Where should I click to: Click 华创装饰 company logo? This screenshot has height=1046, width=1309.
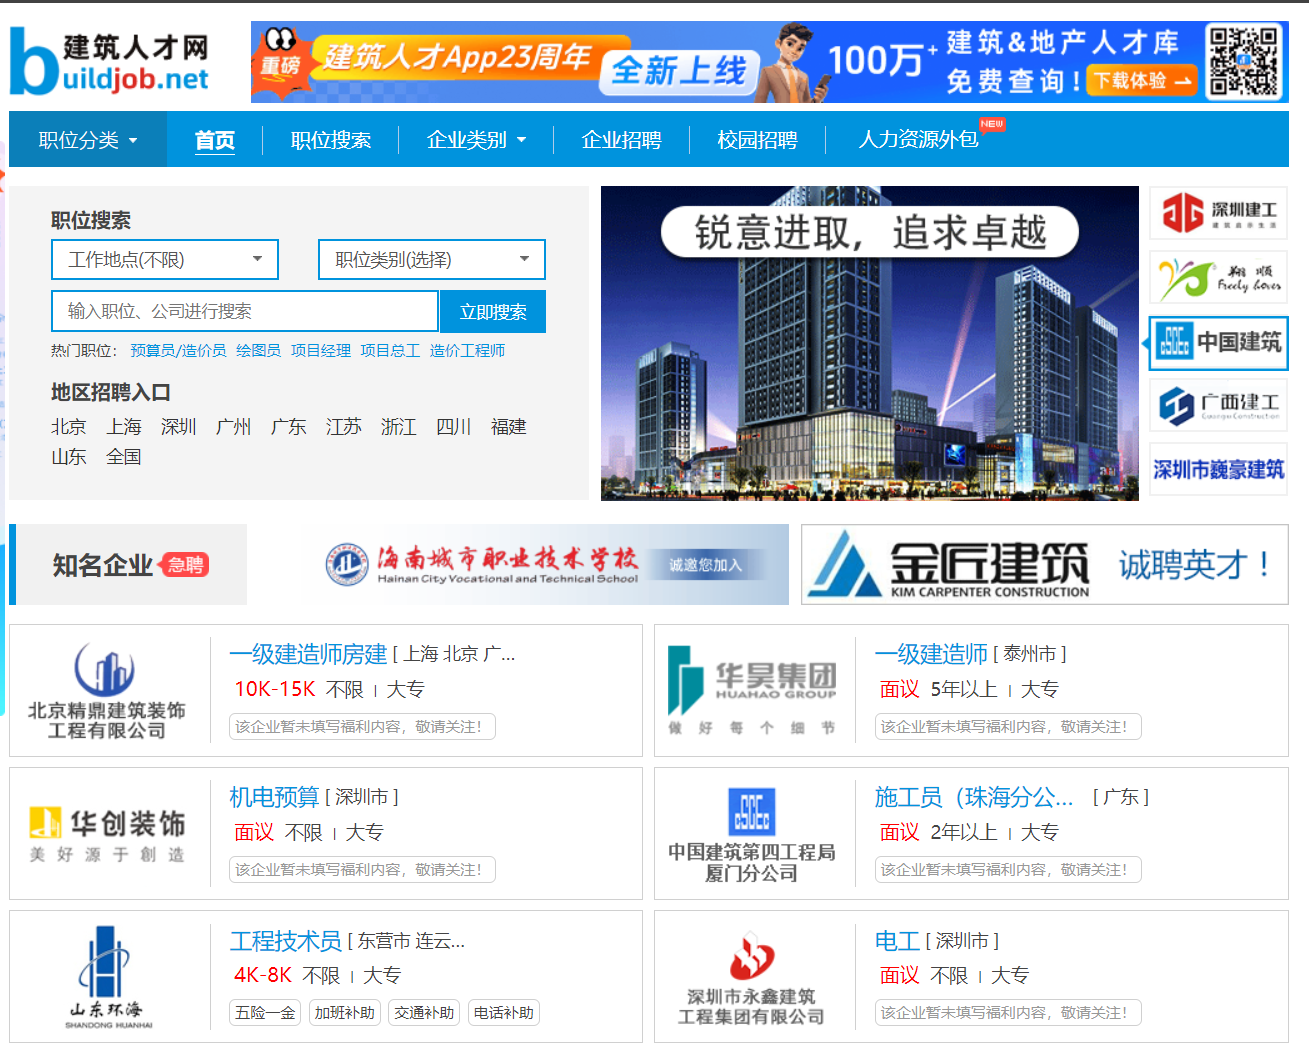pos(107,834)
